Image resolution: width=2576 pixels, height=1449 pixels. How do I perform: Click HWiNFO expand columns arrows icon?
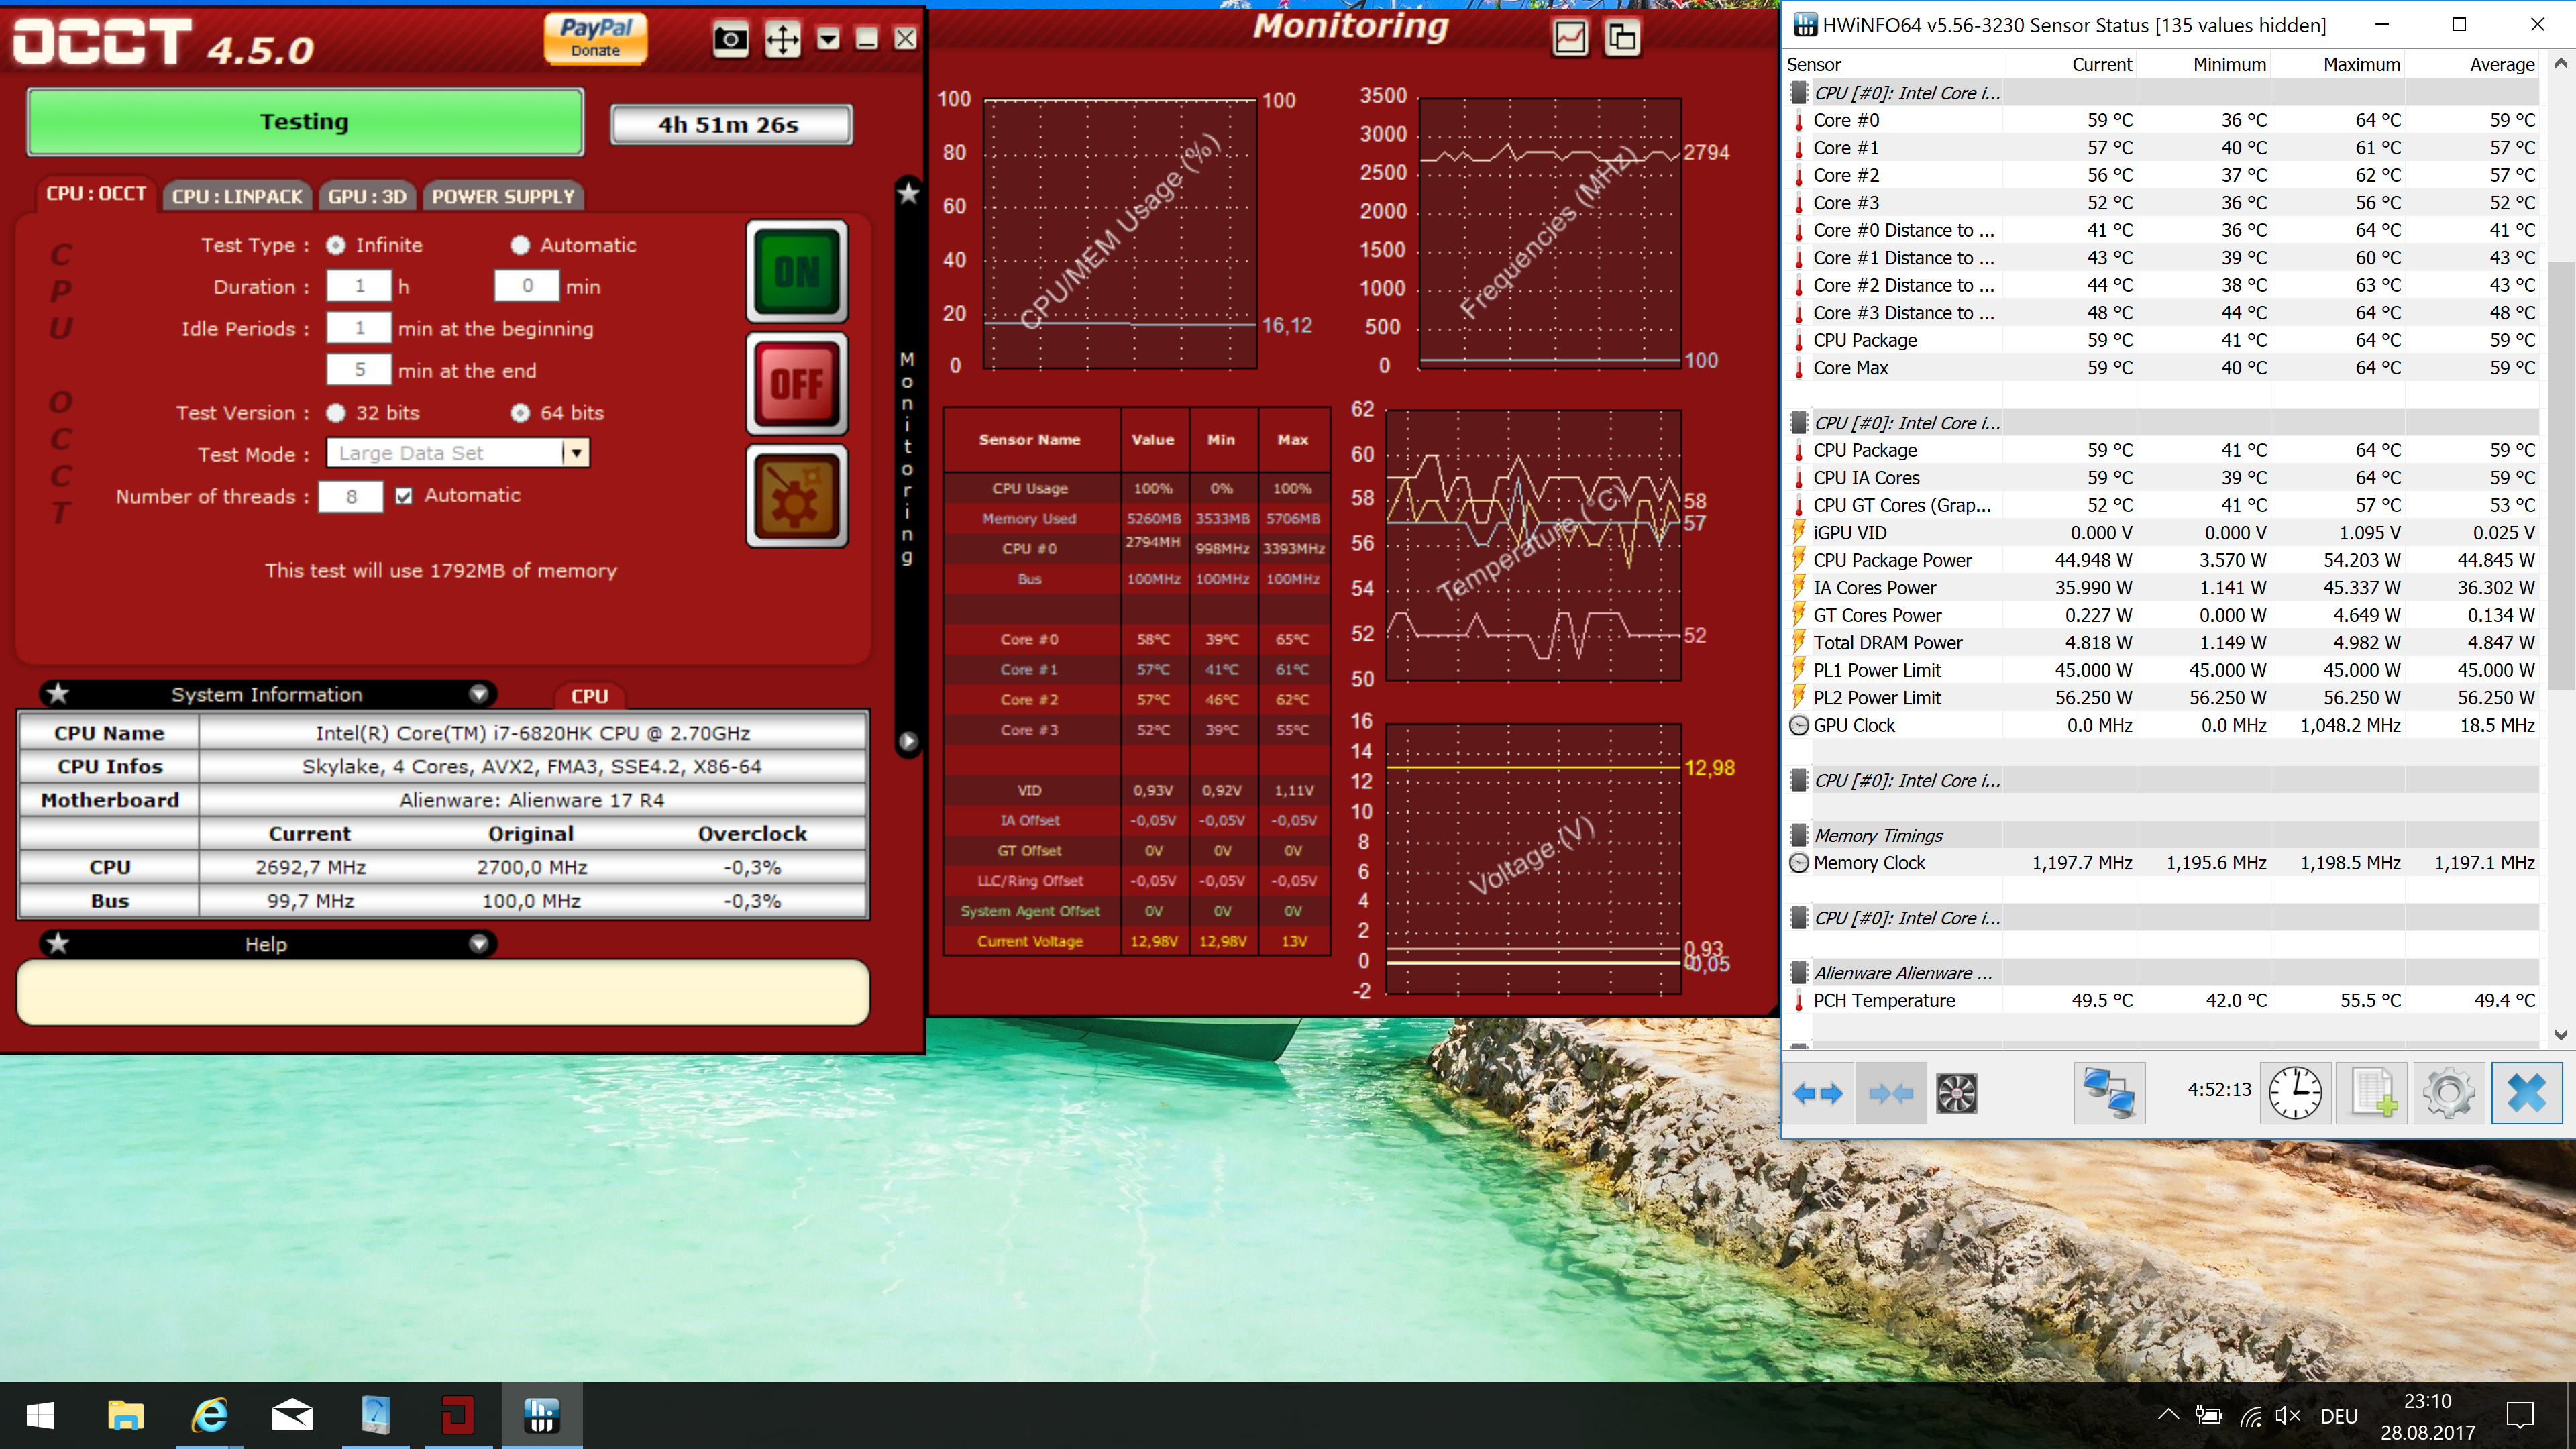point(1817,1093)
